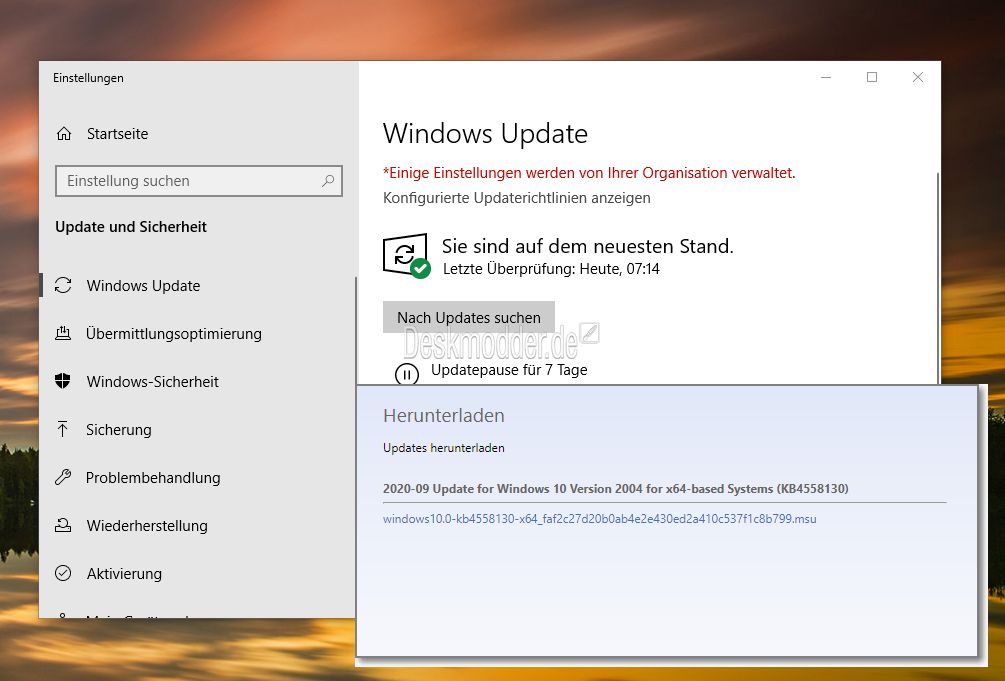Click the Windows-Sicherheit shield icon

click(63, 381)
